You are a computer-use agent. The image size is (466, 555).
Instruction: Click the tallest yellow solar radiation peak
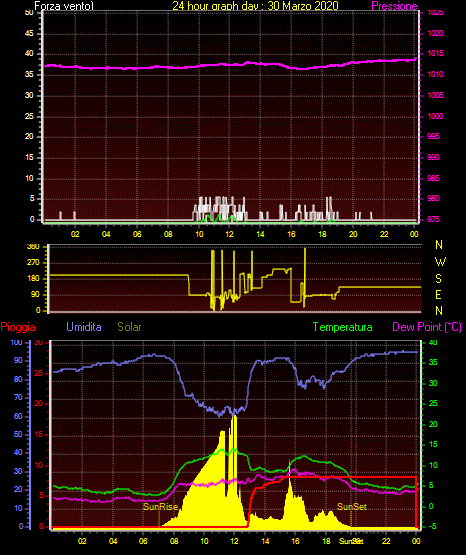[234, 418]
